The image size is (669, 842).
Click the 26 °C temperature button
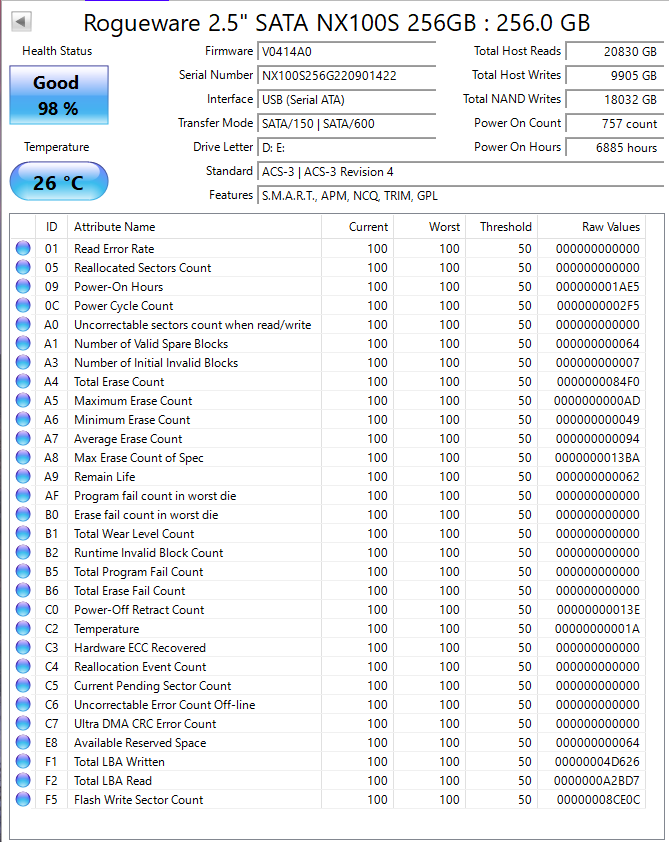[x=59, y=182]
